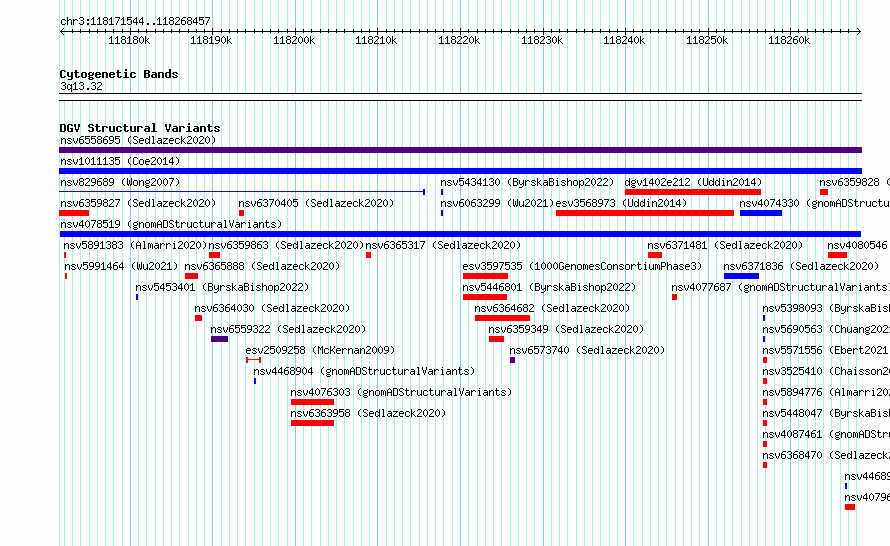
Task: Click nsv6371481 (Sedlazeck2020) label
Action: (725, 245)
